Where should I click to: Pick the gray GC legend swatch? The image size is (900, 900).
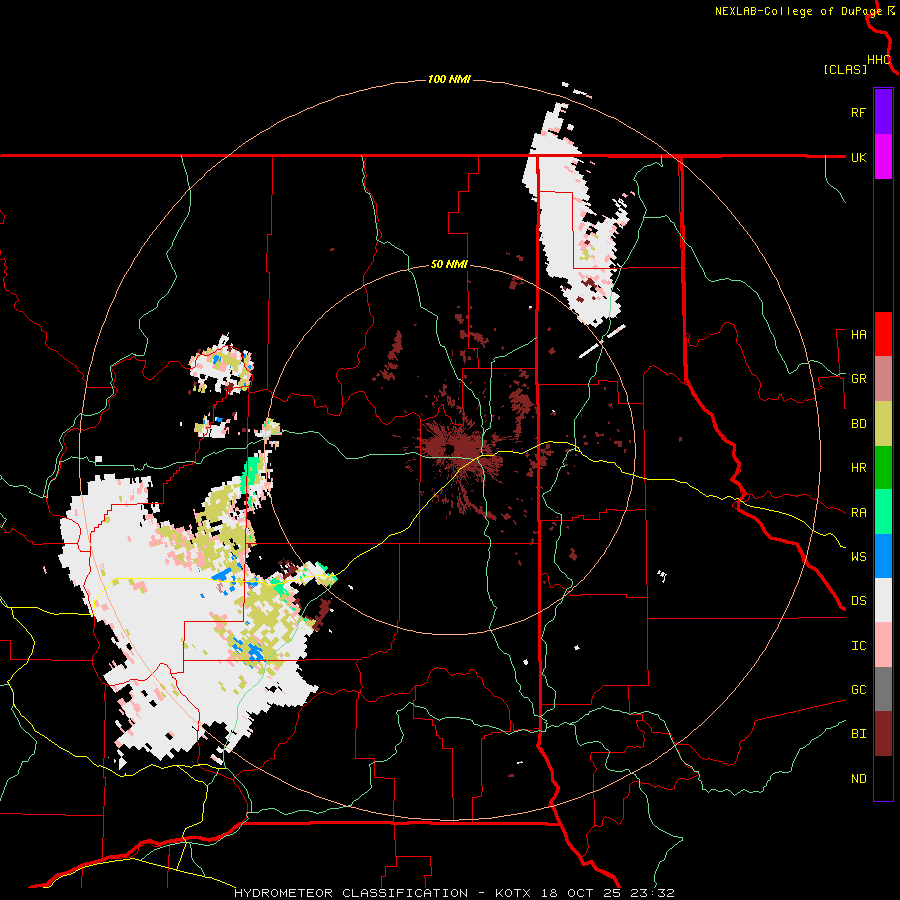click(883, 689)
